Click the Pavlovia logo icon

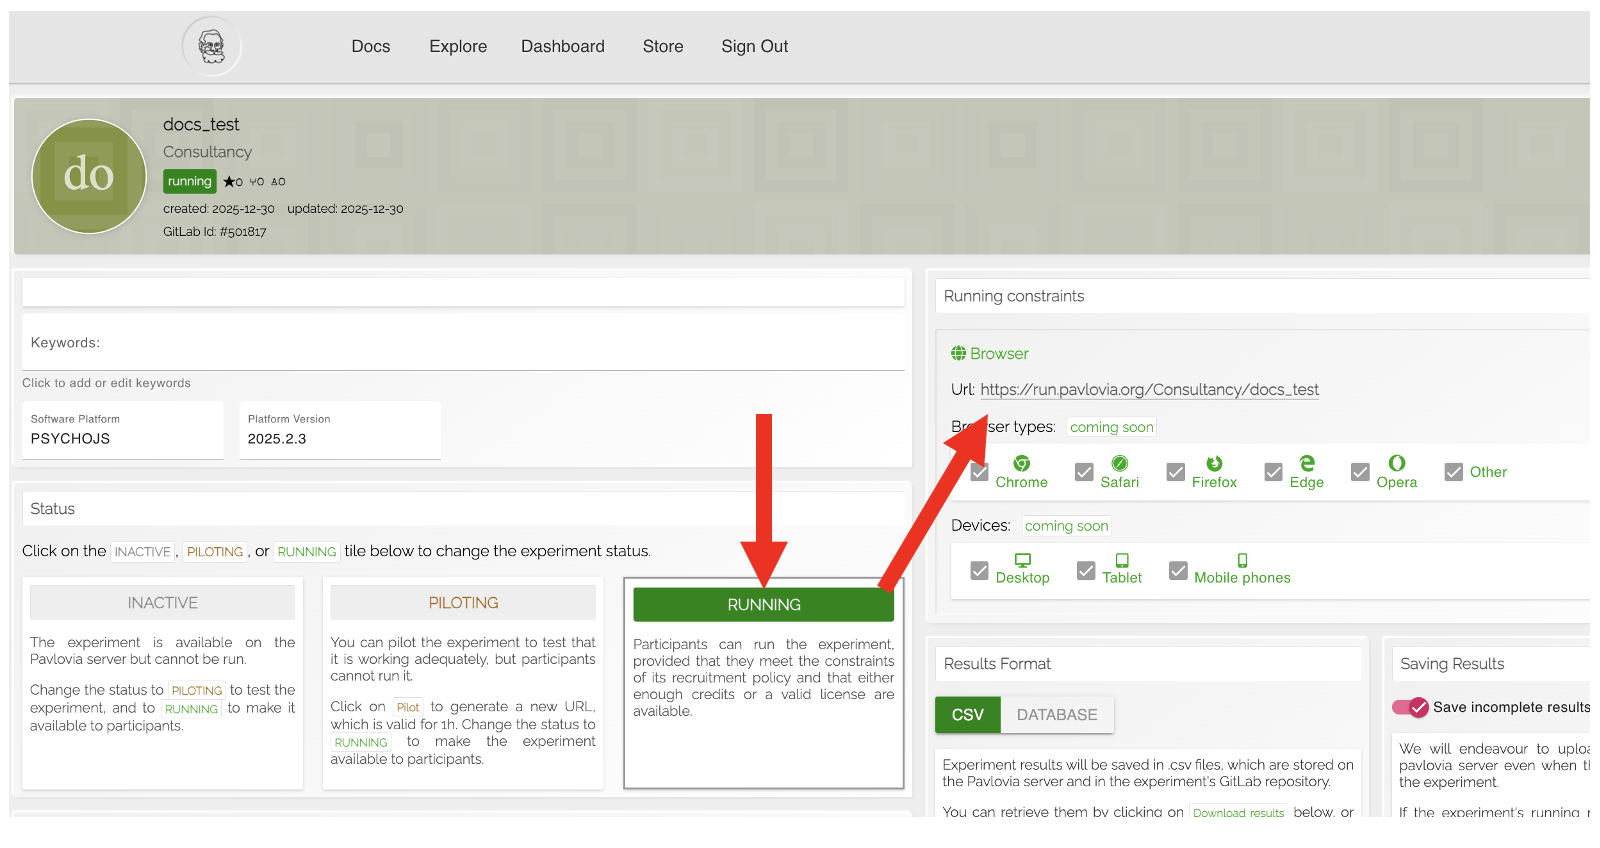211,46
